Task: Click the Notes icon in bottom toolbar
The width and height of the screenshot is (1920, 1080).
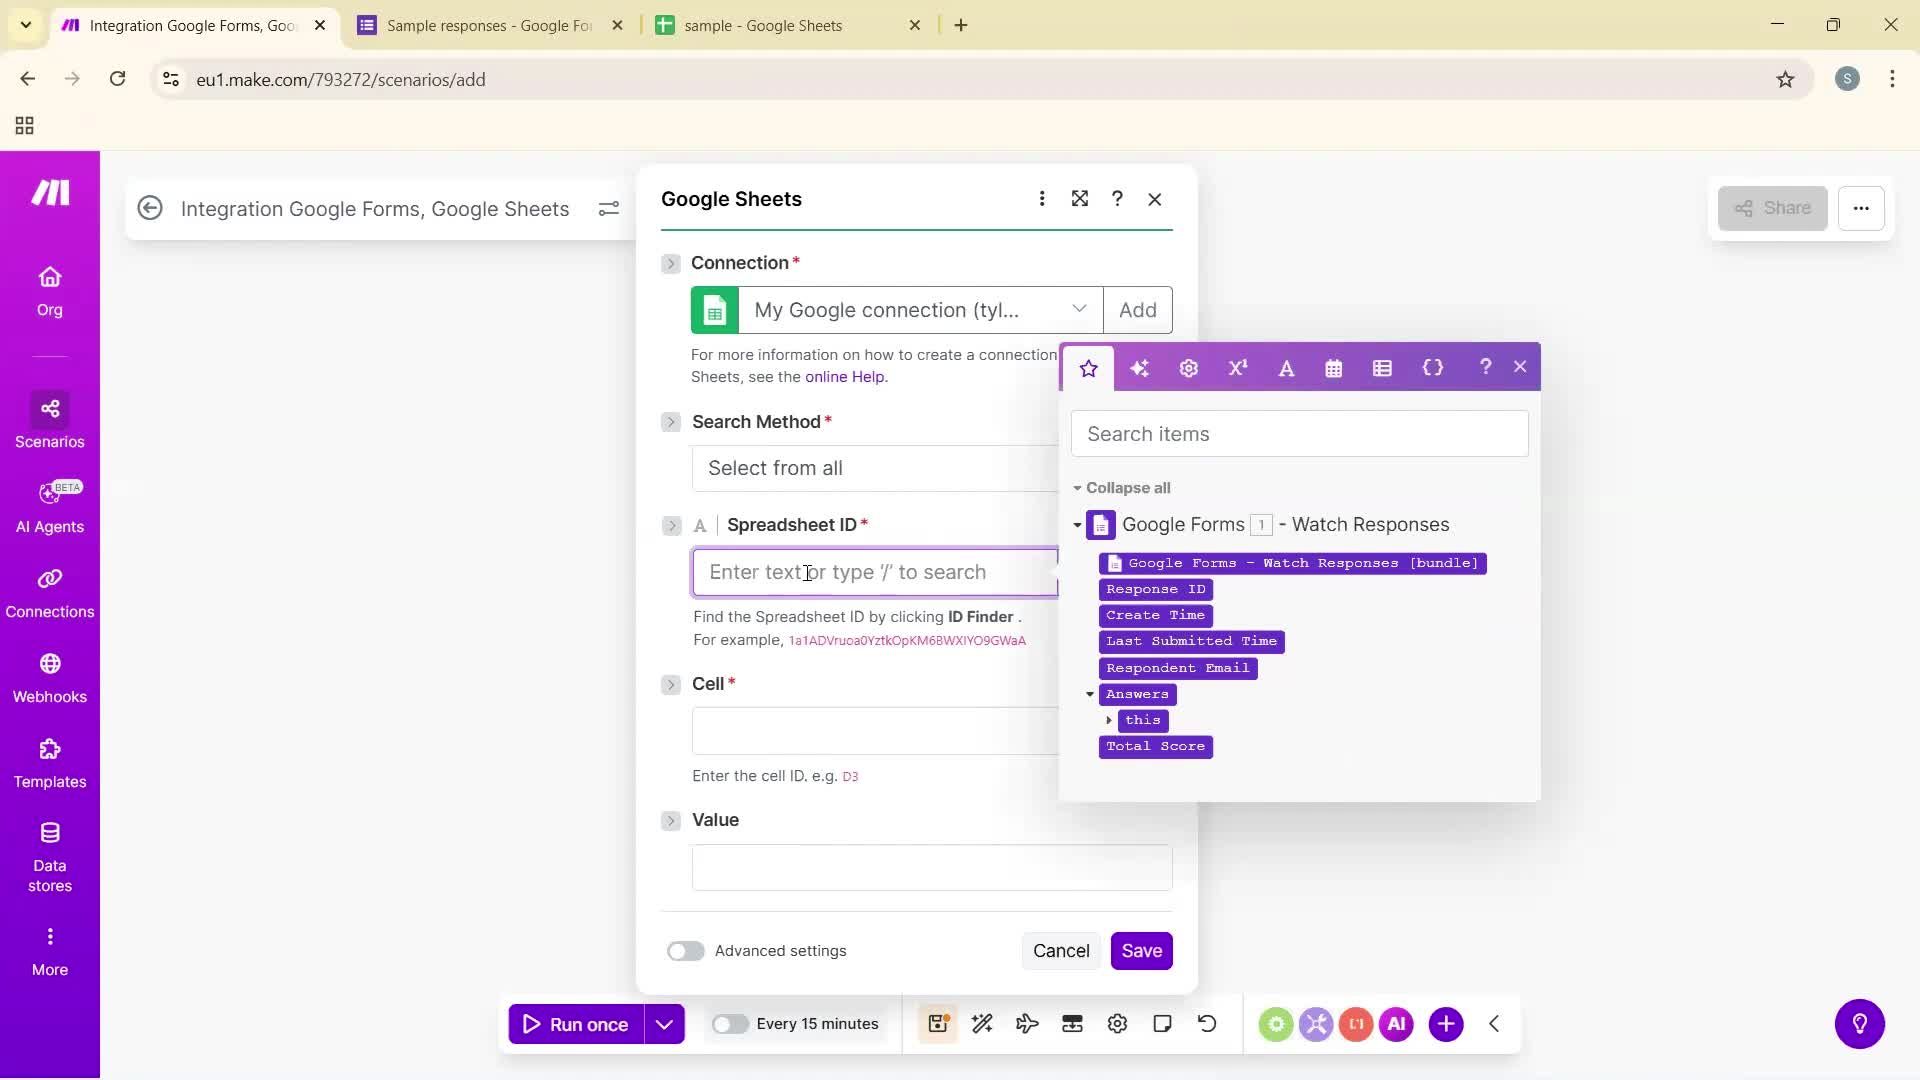Action: [x=1162, y=1023]
